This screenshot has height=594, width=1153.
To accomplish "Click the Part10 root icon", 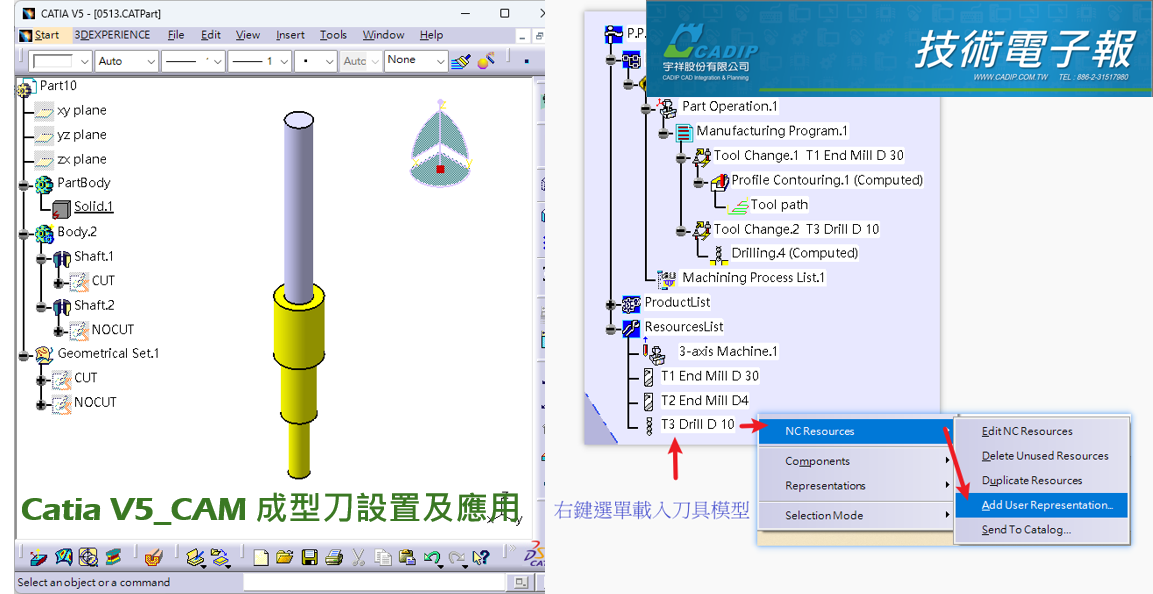I will click(26, 86).
